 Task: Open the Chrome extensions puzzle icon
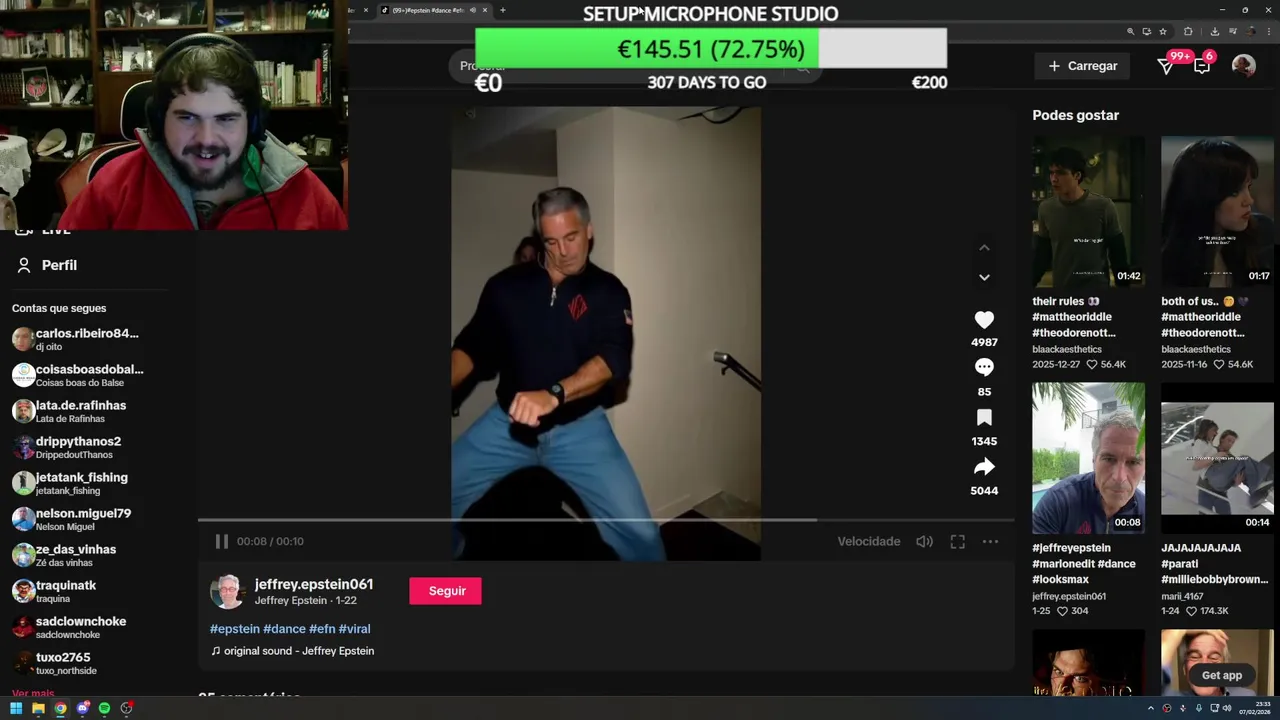pyautogui.click(x=1188, y=31)
